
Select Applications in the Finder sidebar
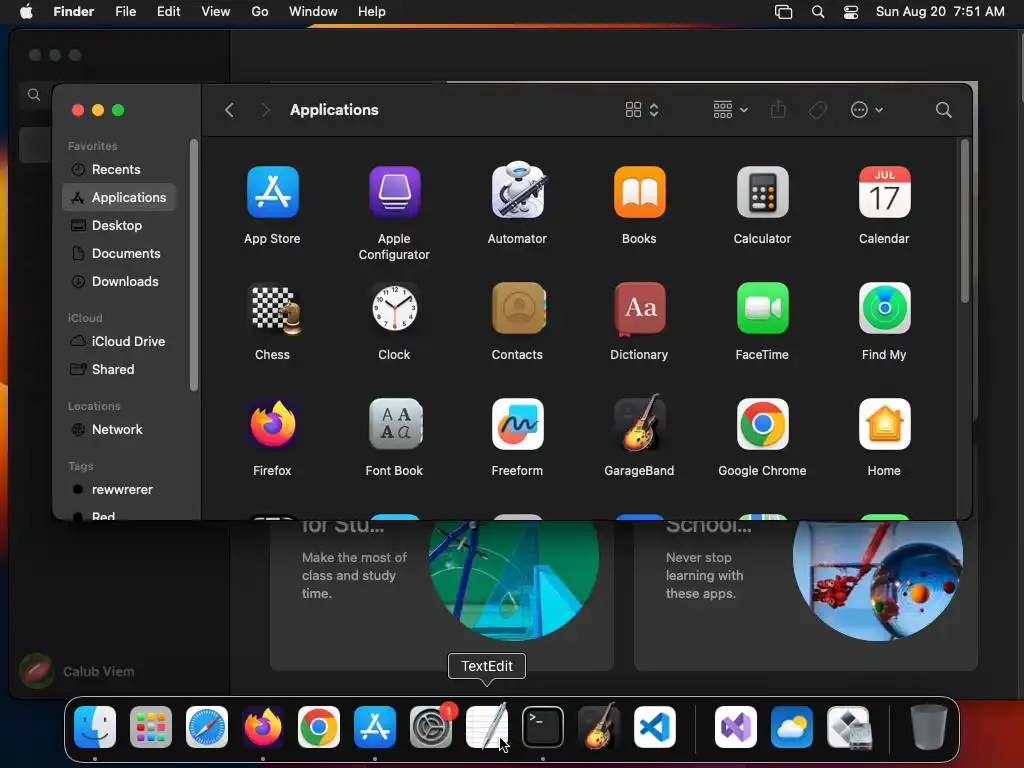point(119,197)
